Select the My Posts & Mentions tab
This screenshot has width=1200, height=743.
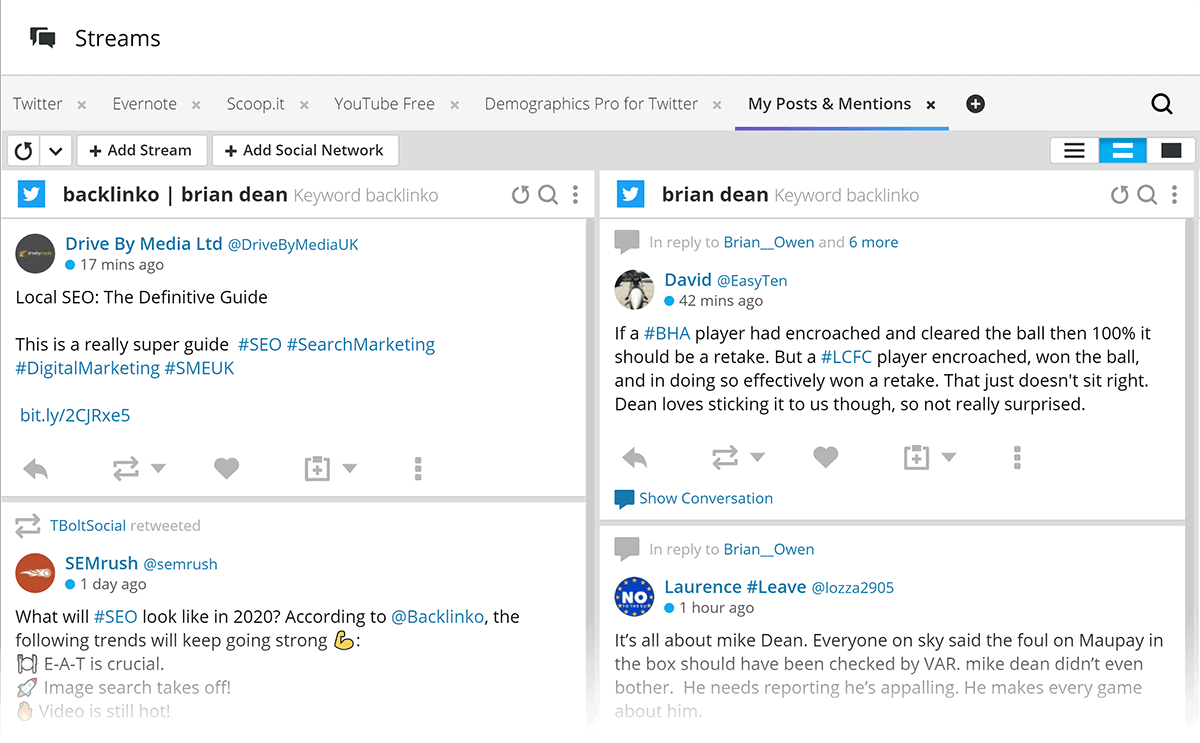829,104
